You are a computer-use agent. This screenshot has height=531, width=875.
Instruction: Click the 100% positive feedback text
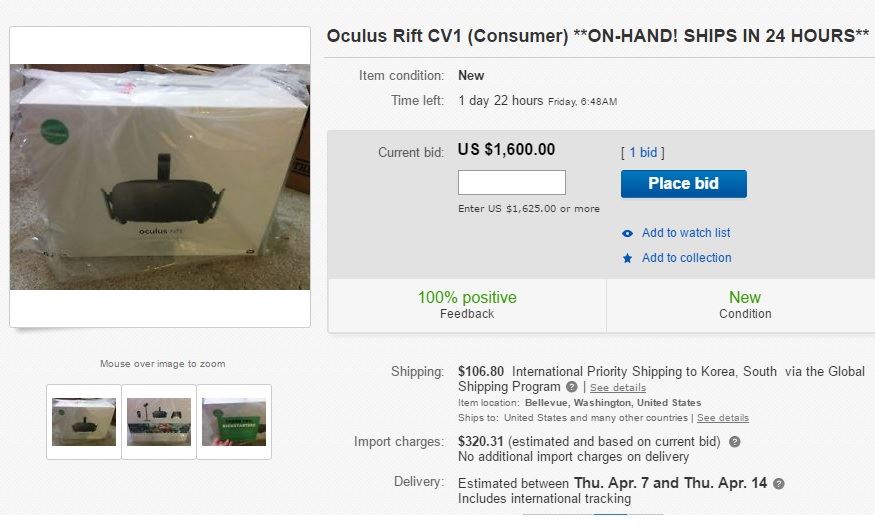pos(467,298)
